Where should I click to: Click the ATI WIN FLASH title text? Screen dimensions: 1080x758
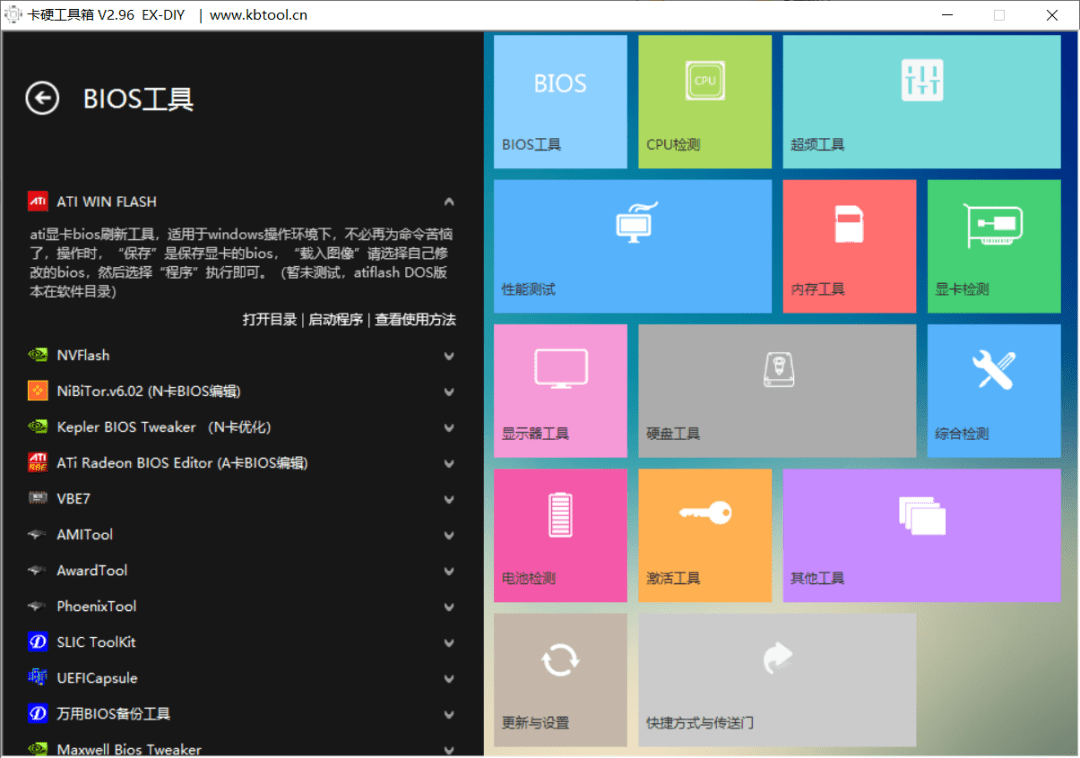pos(107,202)
